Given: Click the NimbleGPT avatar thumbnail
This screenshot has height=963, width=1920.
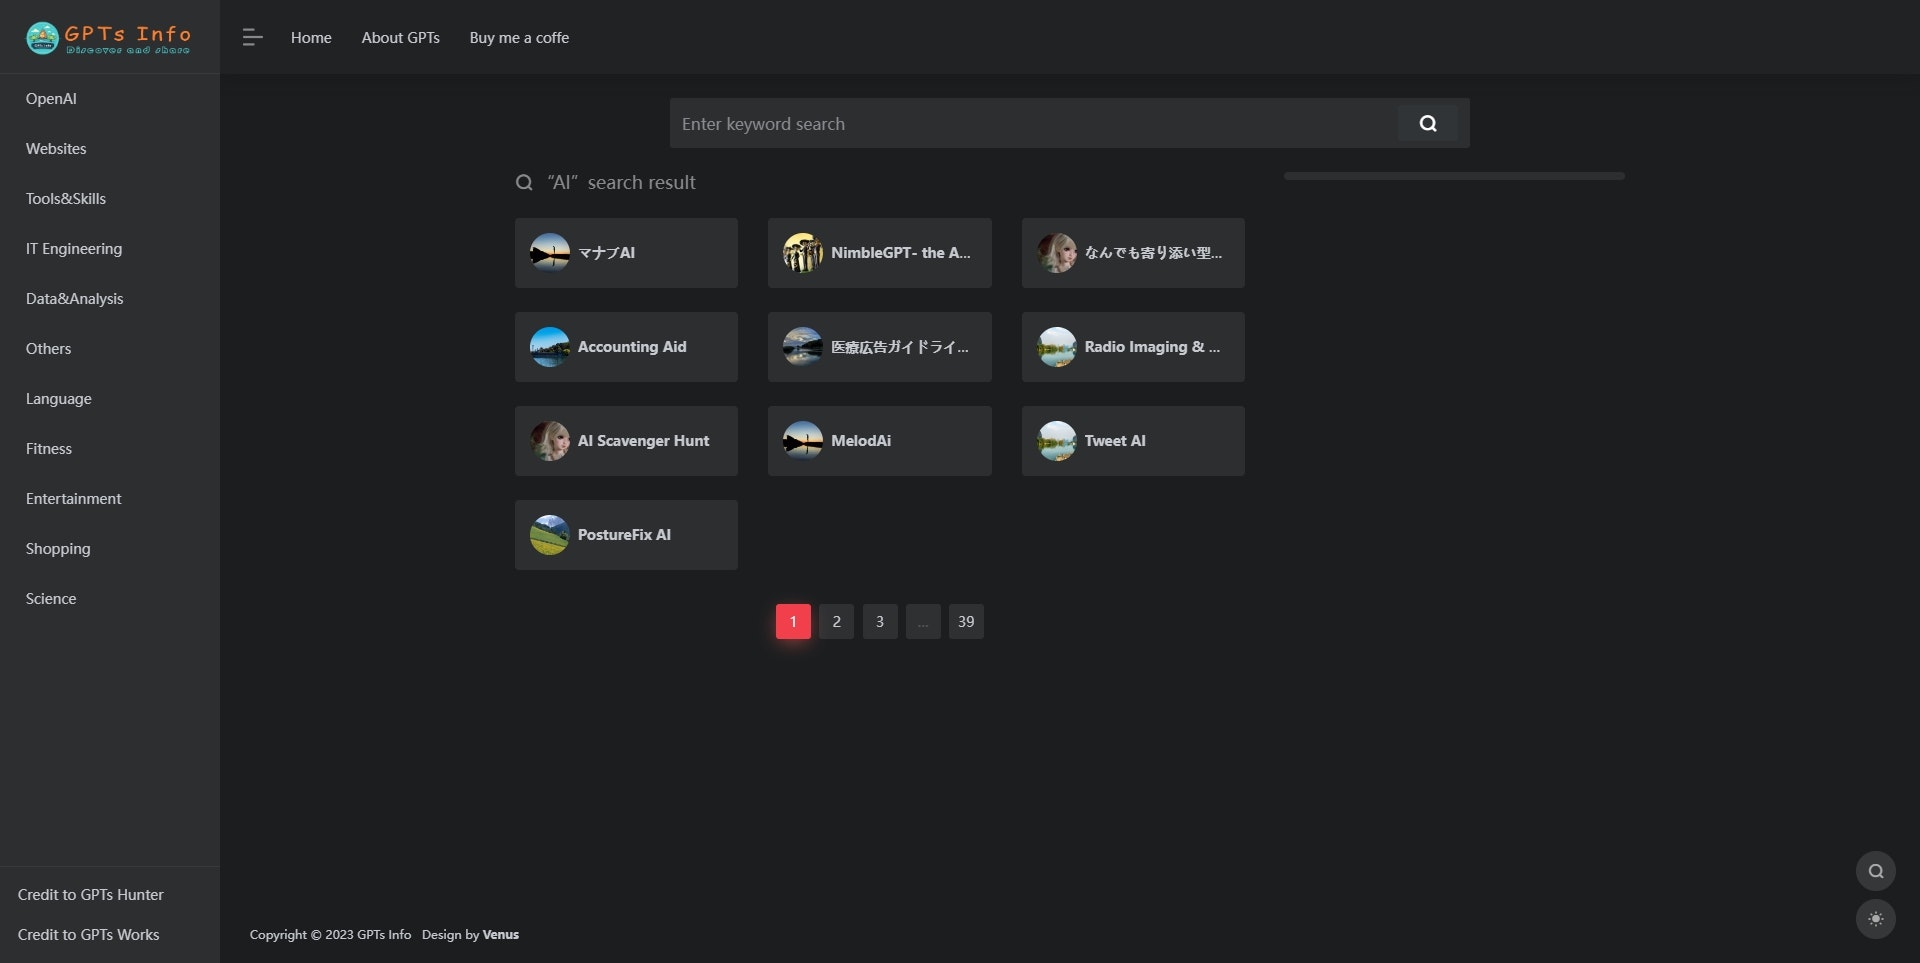Looking at the screenshot, I should (x=803, y=253).
